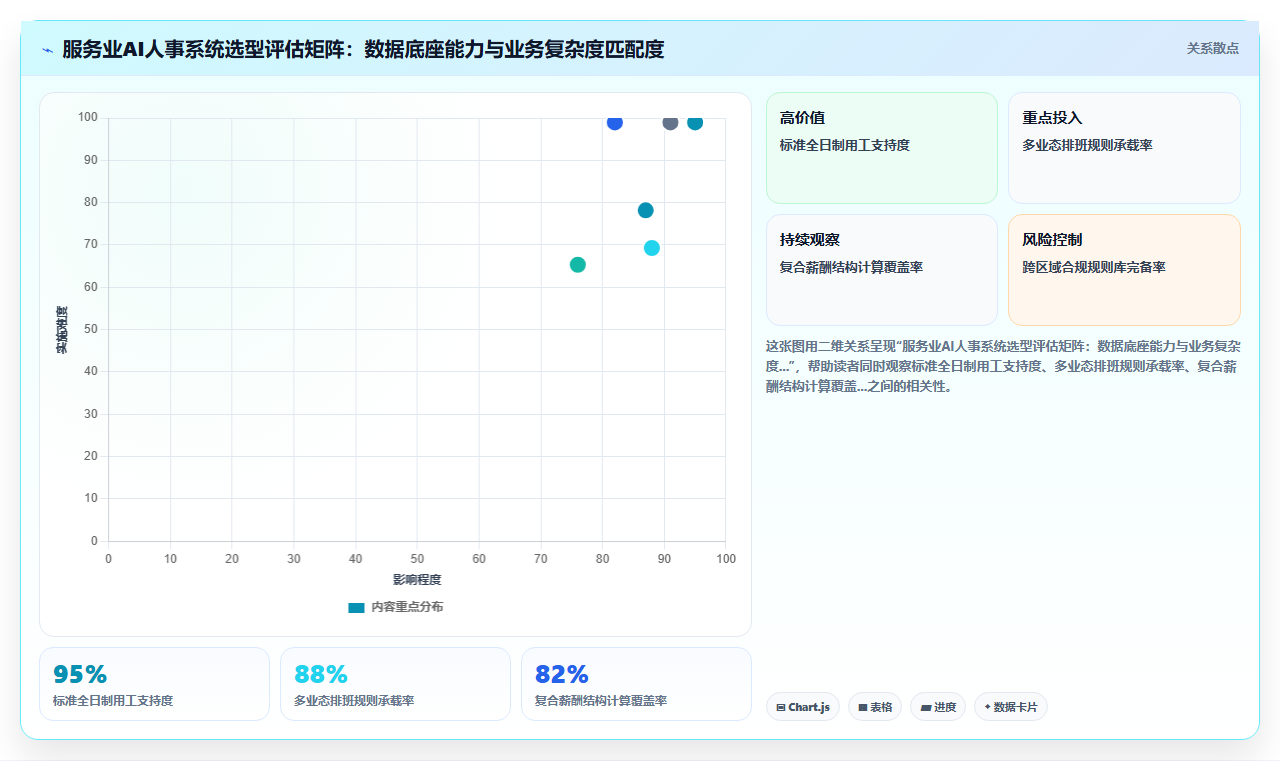The height and width of the screenshot is (761, 1280).
Task: Click the scatter point at y 78
Action: 646,210
